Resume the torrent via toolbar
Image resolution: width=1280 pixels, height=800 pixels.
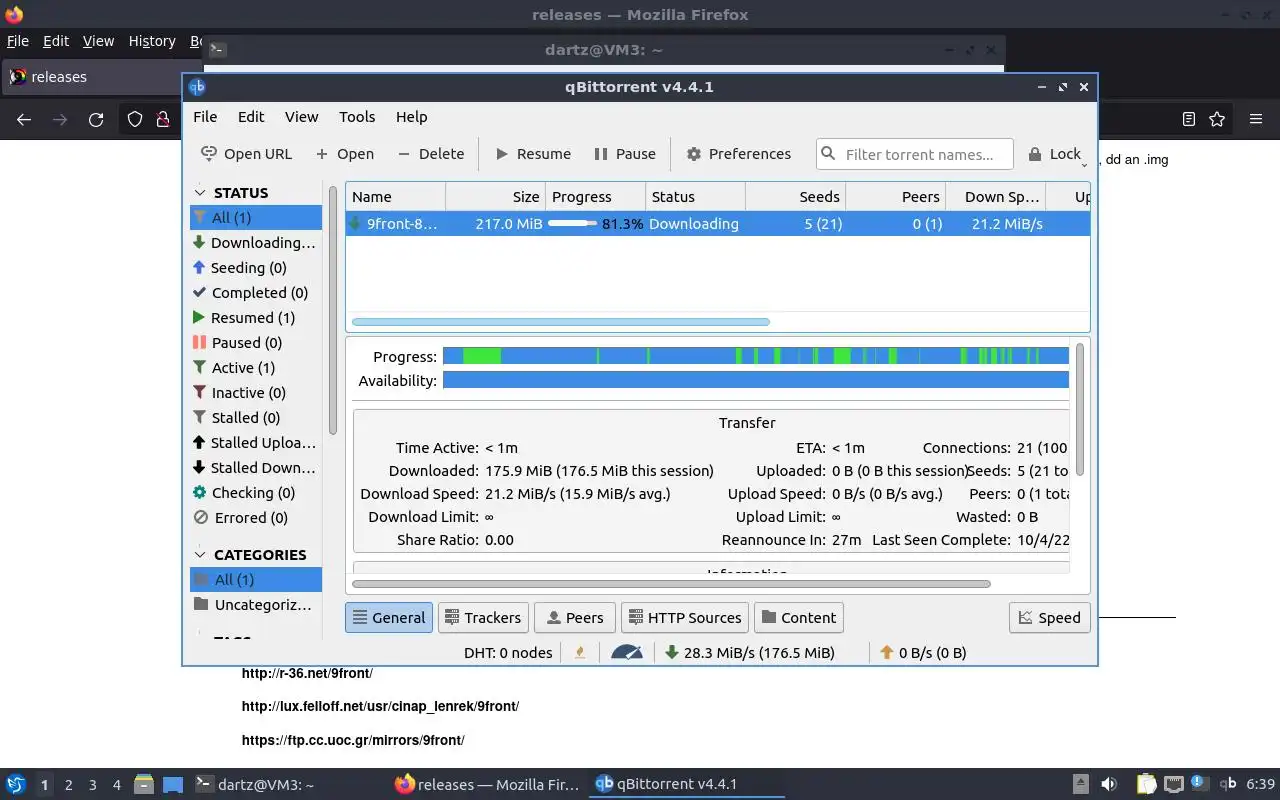pos(533,154)
